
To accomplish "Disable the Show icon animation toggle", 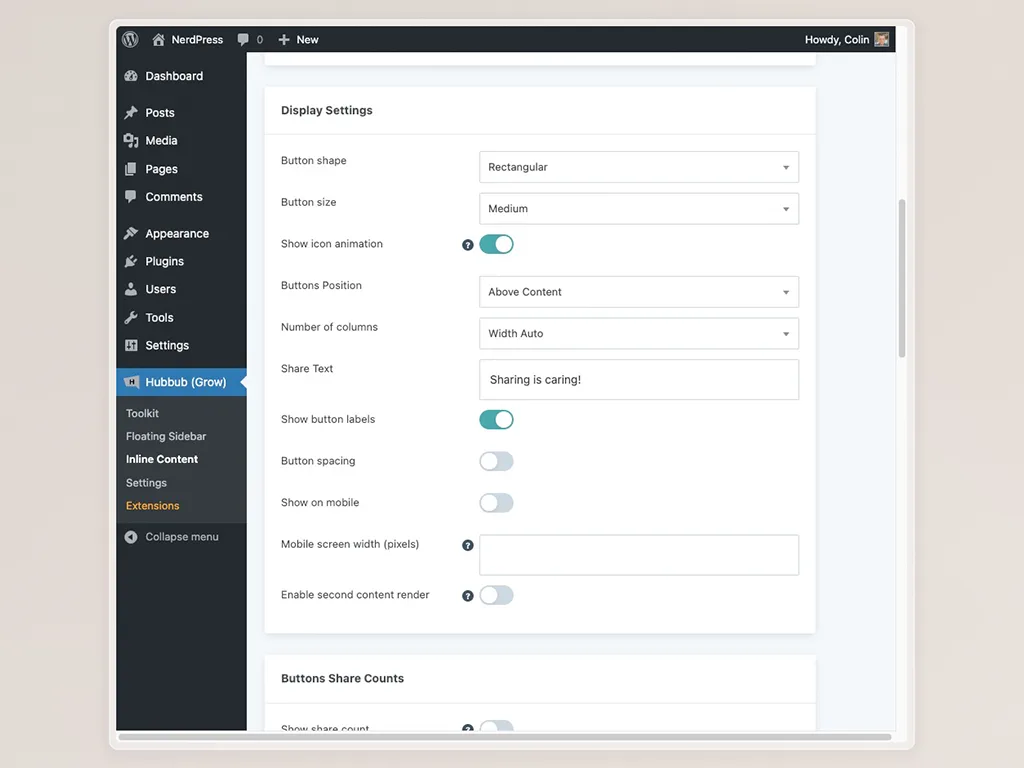I will point(496,244).
